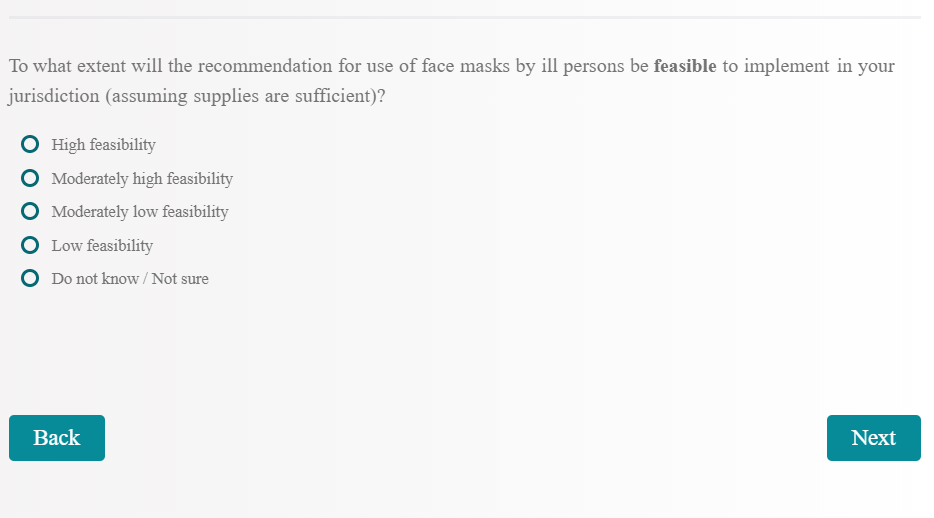
Task: Select the Low feasibility radio button
Action: [30, 245]
